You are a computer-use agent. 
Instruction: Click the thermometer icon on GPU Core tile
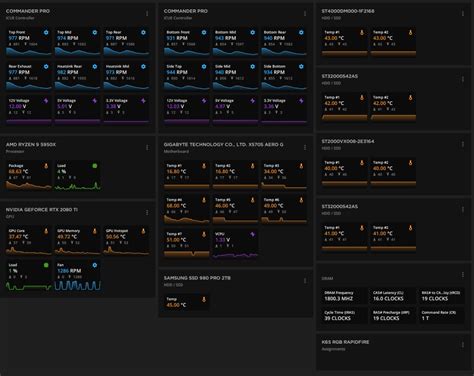click(46, 231)
